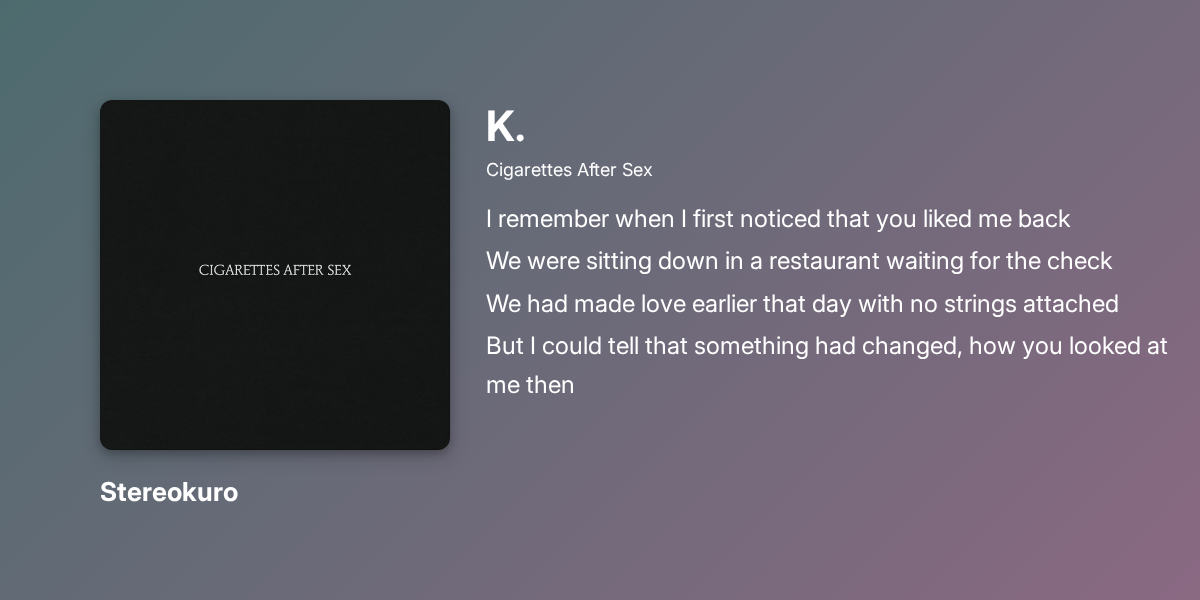
Task: Click the Stereokuro brand name
Action: [x=169, y=492]
